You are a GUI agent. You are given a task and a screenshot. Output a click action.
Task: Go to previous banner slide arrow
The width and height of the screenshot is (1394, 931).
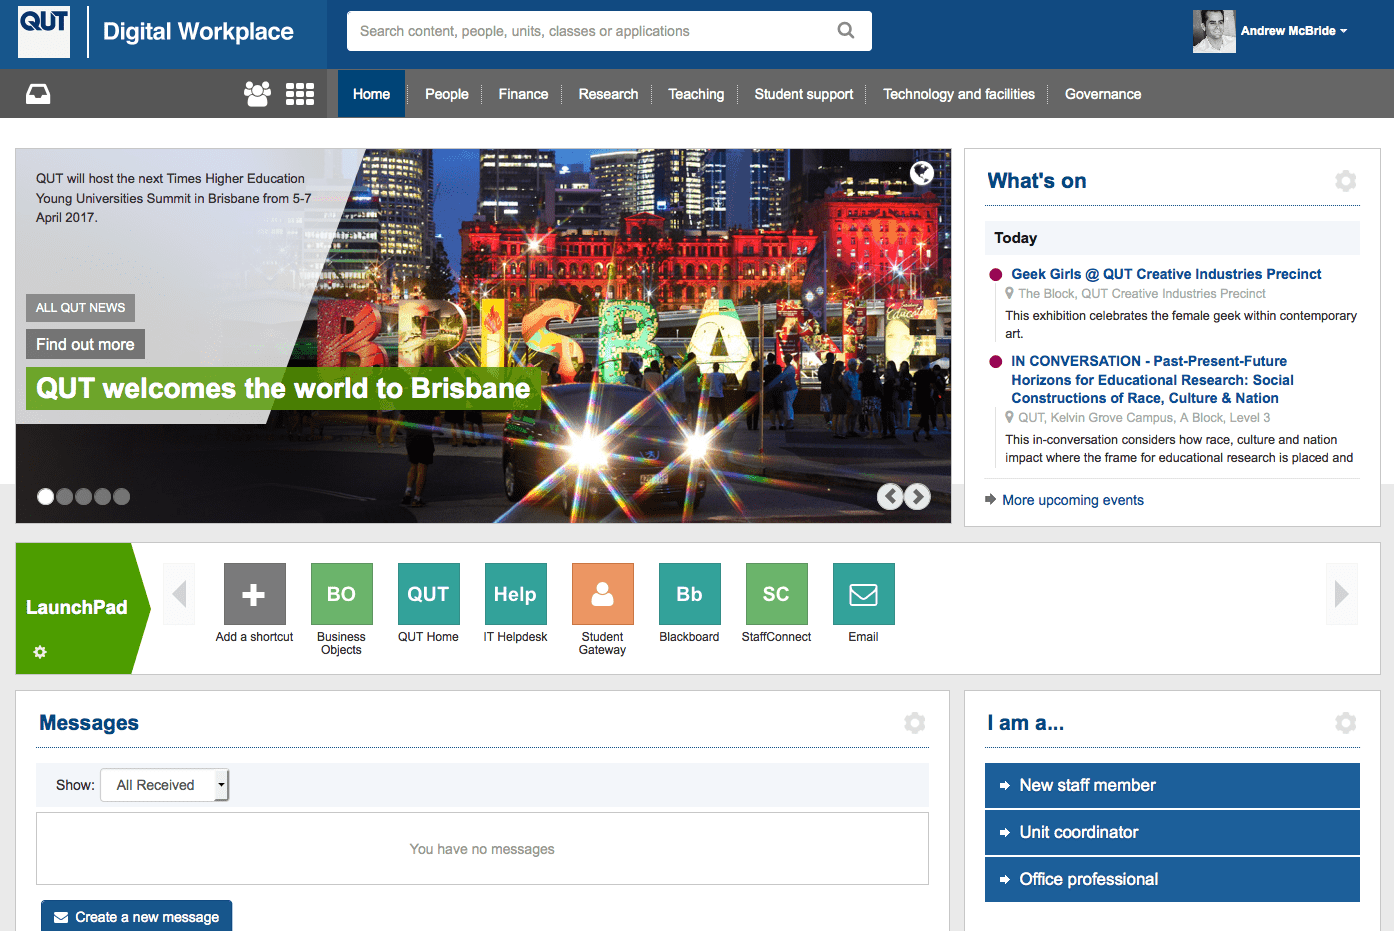pyautogui.click(x=890, y=496)
